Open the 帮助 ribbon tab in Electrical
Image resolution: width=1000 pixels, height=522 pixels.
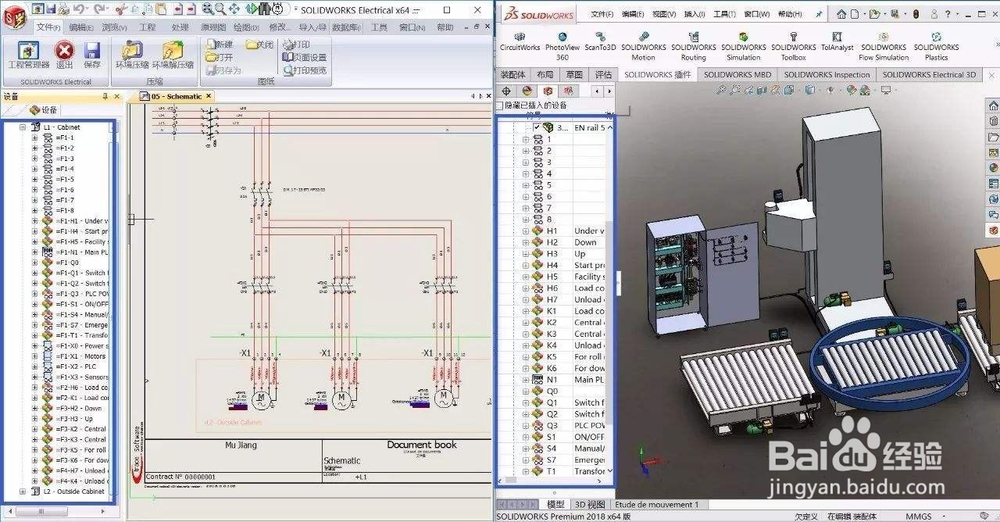click(x=445, y=27)
